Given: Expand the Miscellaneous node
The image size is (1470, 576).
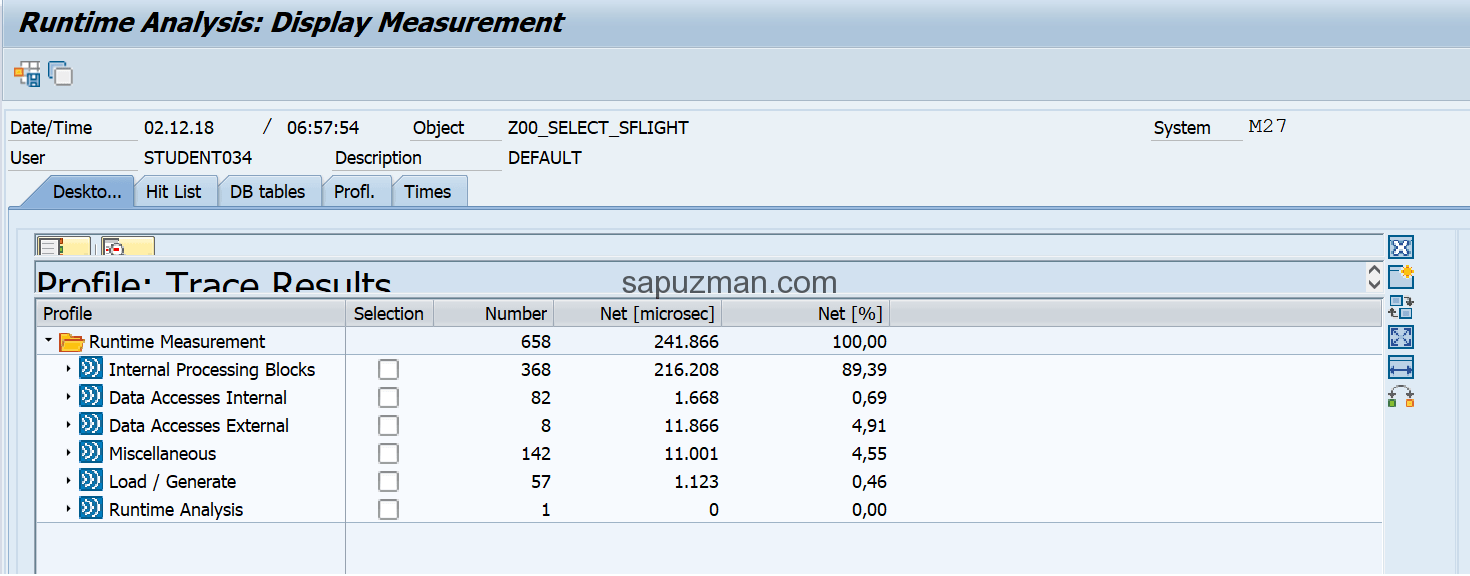Looking at the screenshot, I should tap(69, 453).
